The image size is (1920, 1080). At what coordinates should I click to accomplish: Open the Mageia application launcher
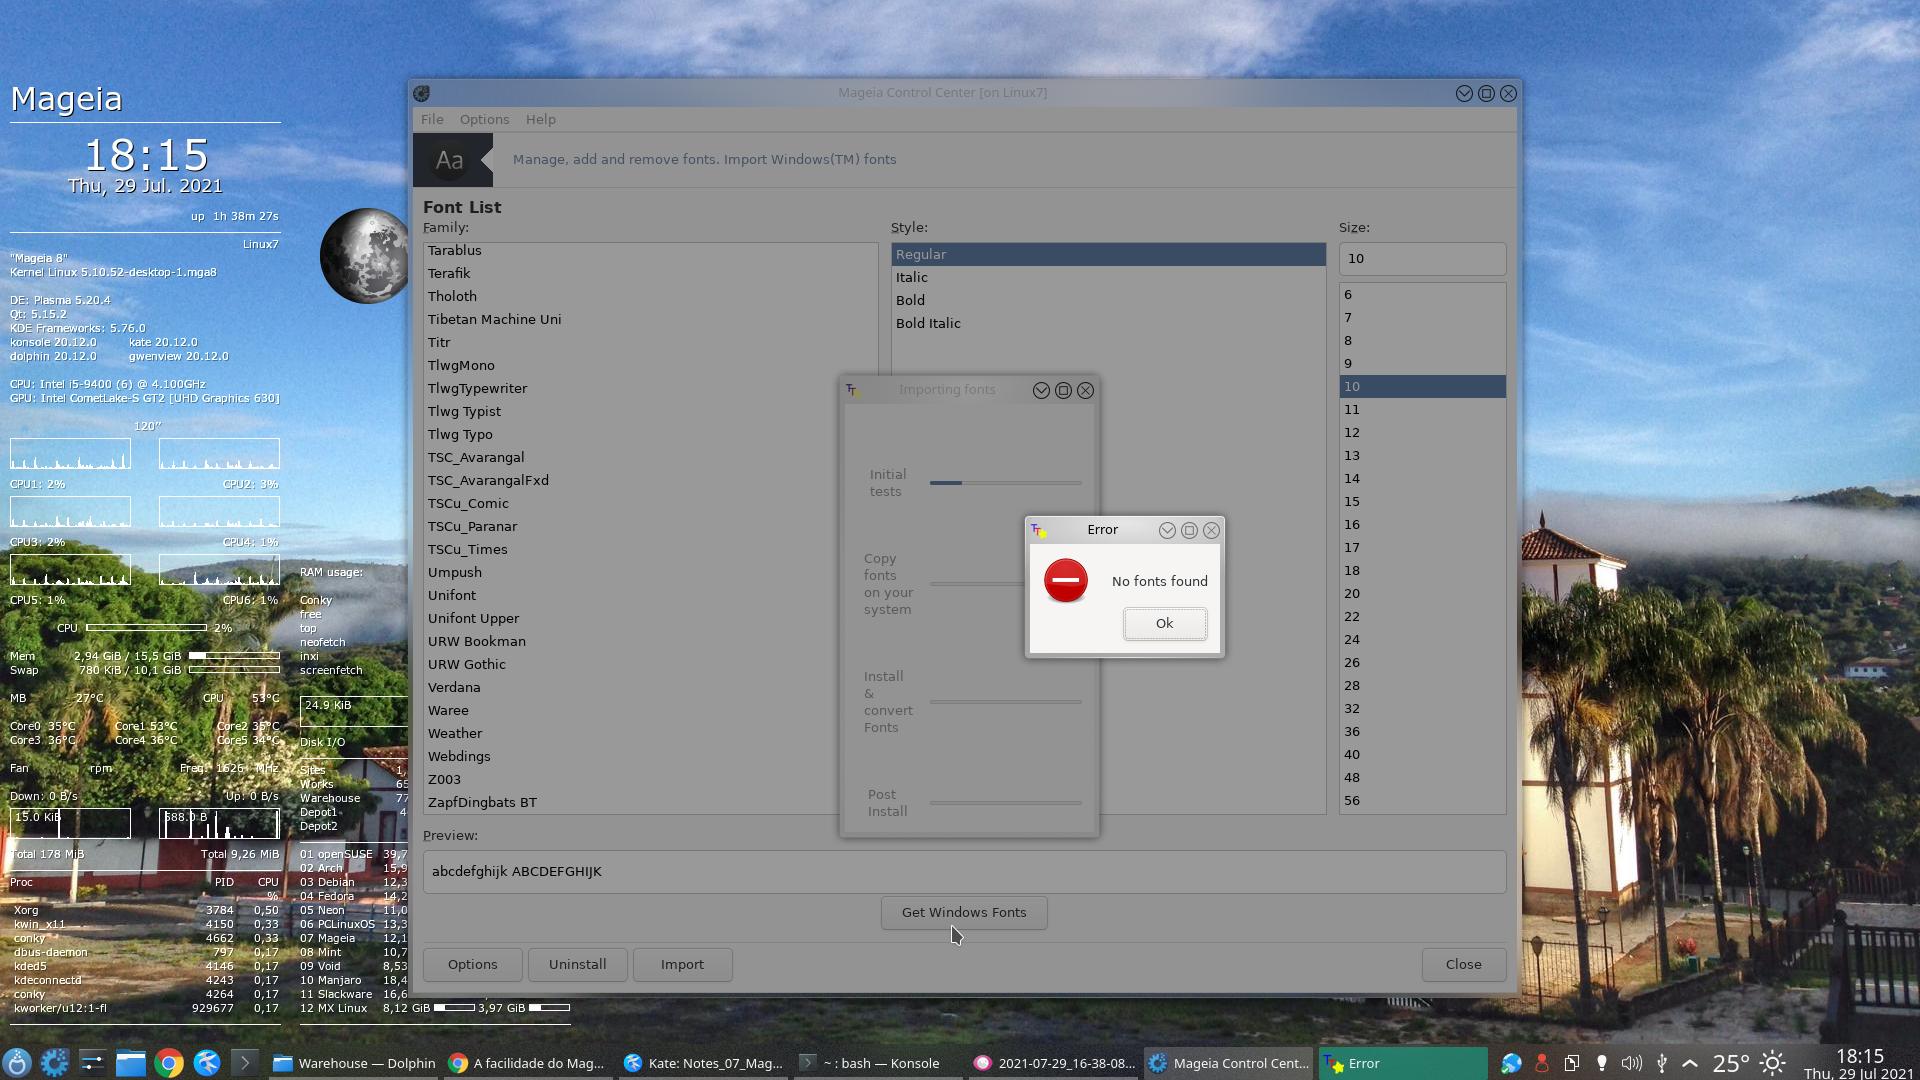[x=17, y=1062]
